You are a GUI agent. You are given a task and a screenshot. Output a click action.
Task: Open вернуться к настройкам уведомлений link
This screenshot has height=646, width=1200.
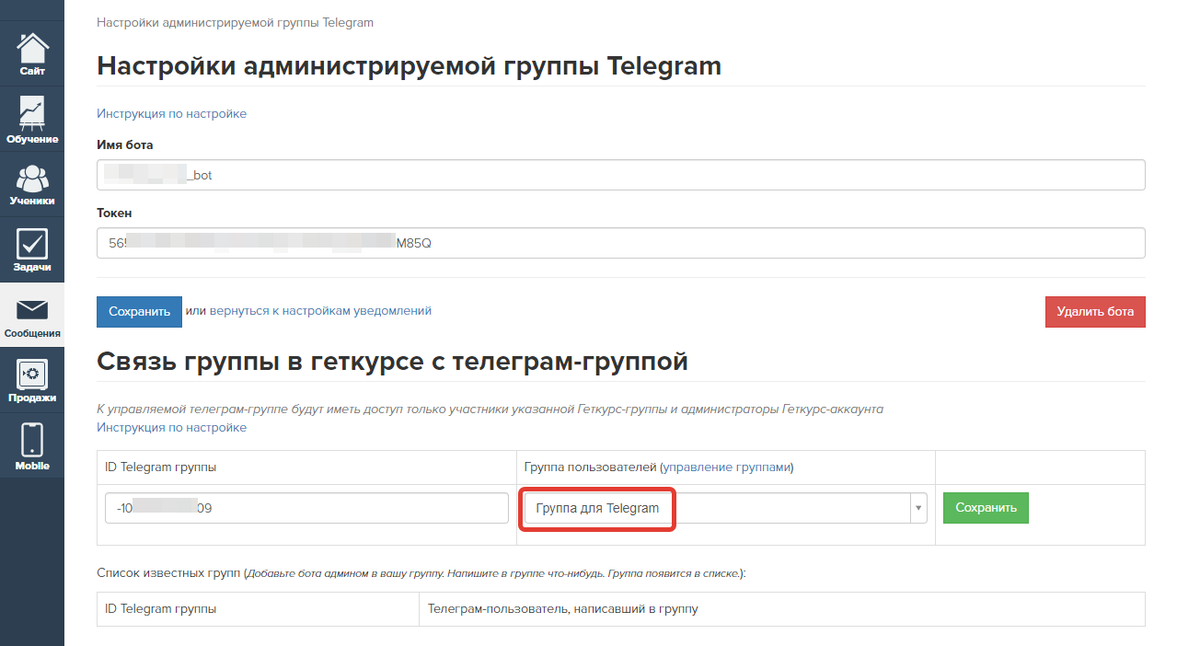click(x=321, y=311)
